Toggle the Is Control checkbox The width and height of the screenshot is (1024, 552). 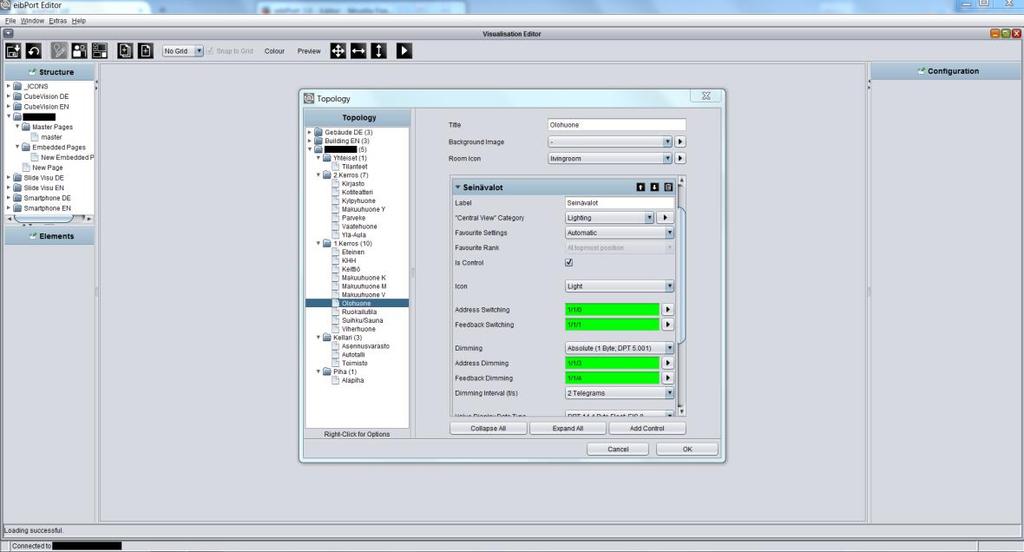(x=569, y=263)
